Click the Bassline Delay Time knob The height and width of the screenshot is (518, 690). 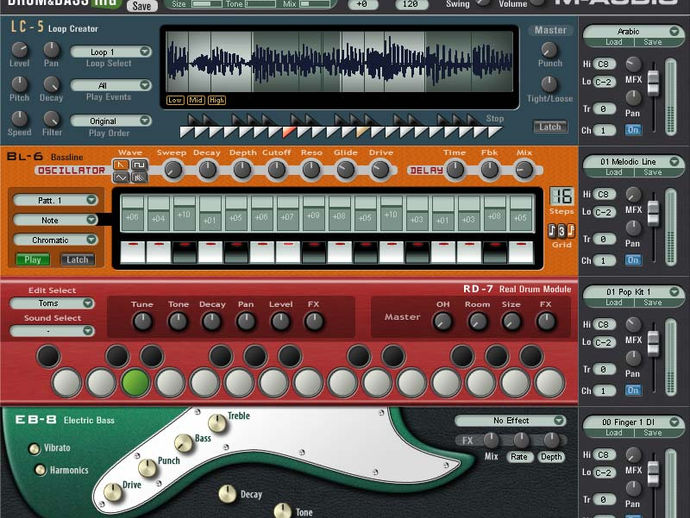point(455,169)
